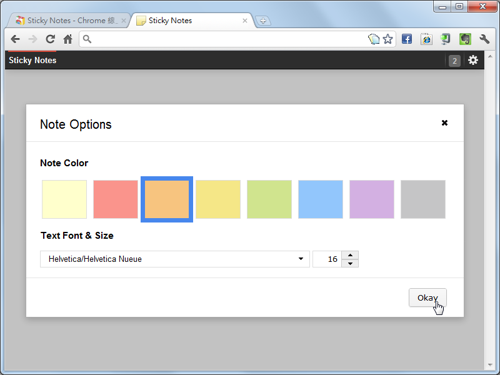
Task: Choose the pale yellow note color
Action: pos(64,199)
